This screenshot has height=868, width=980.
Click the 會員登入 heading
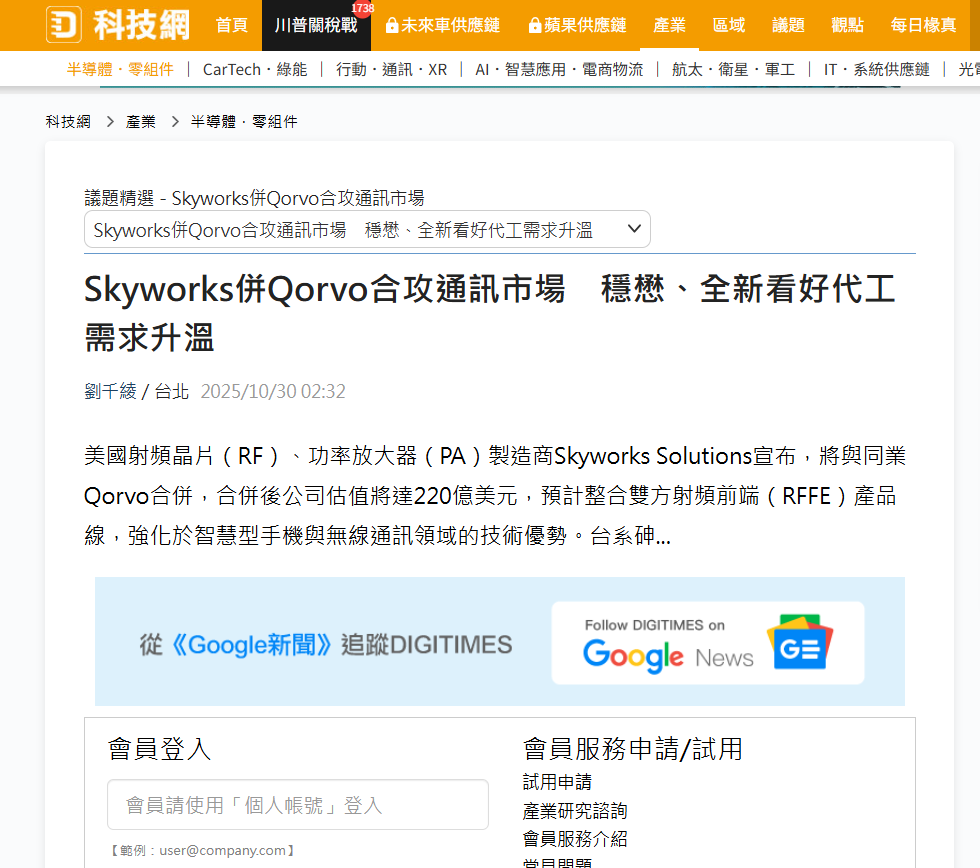[x=159, y=749]
